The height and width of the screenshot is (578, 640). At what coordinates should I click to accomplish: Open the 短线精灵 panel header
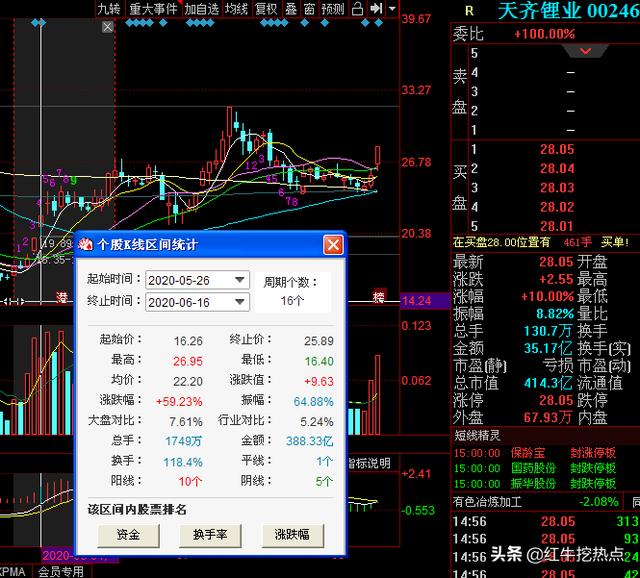[x=477, y=435]
